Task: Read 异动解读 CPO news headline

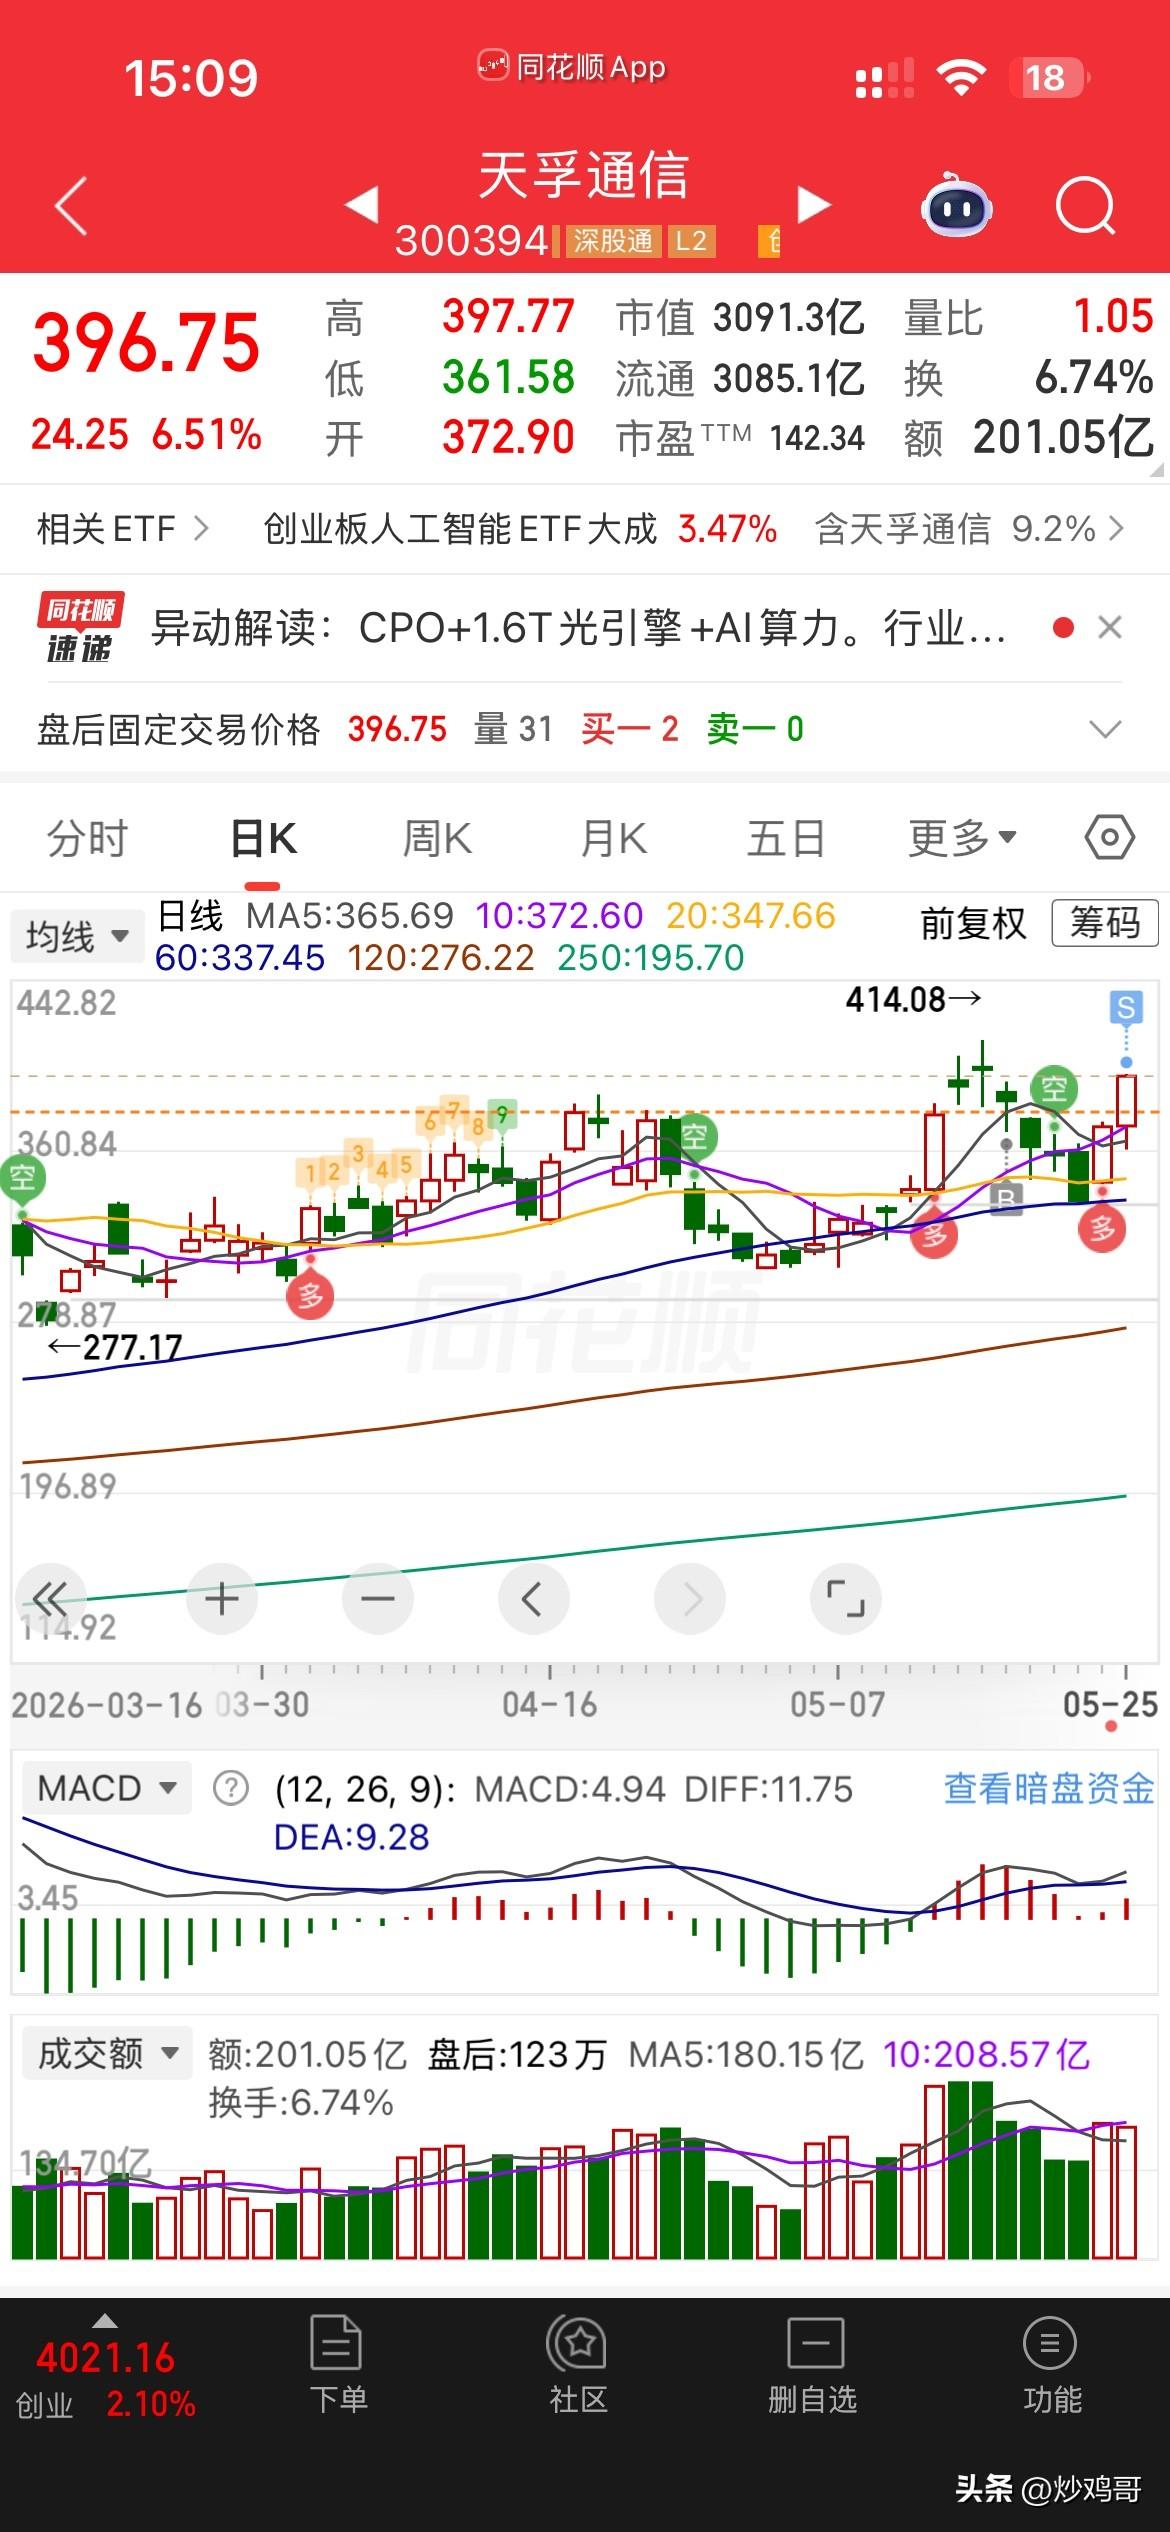Action: (578, 629)
